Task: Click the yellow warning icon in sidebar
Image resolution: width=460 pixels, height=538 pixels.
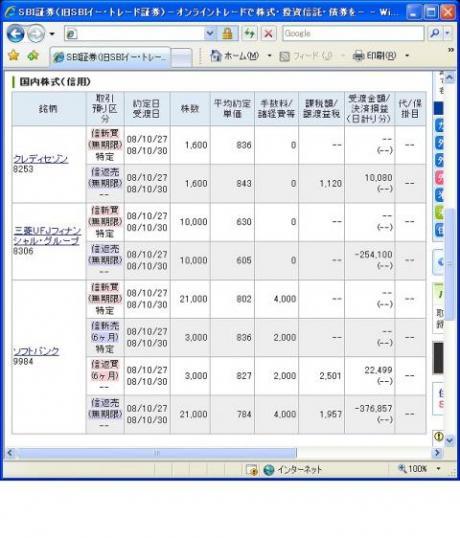Action: [438, 436]
